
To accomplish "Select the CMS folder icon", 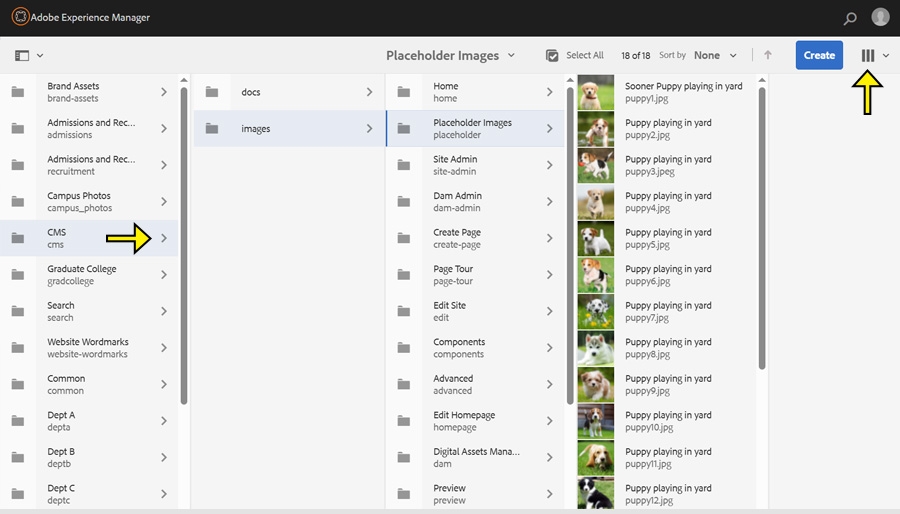I will (x=18, y=238).
